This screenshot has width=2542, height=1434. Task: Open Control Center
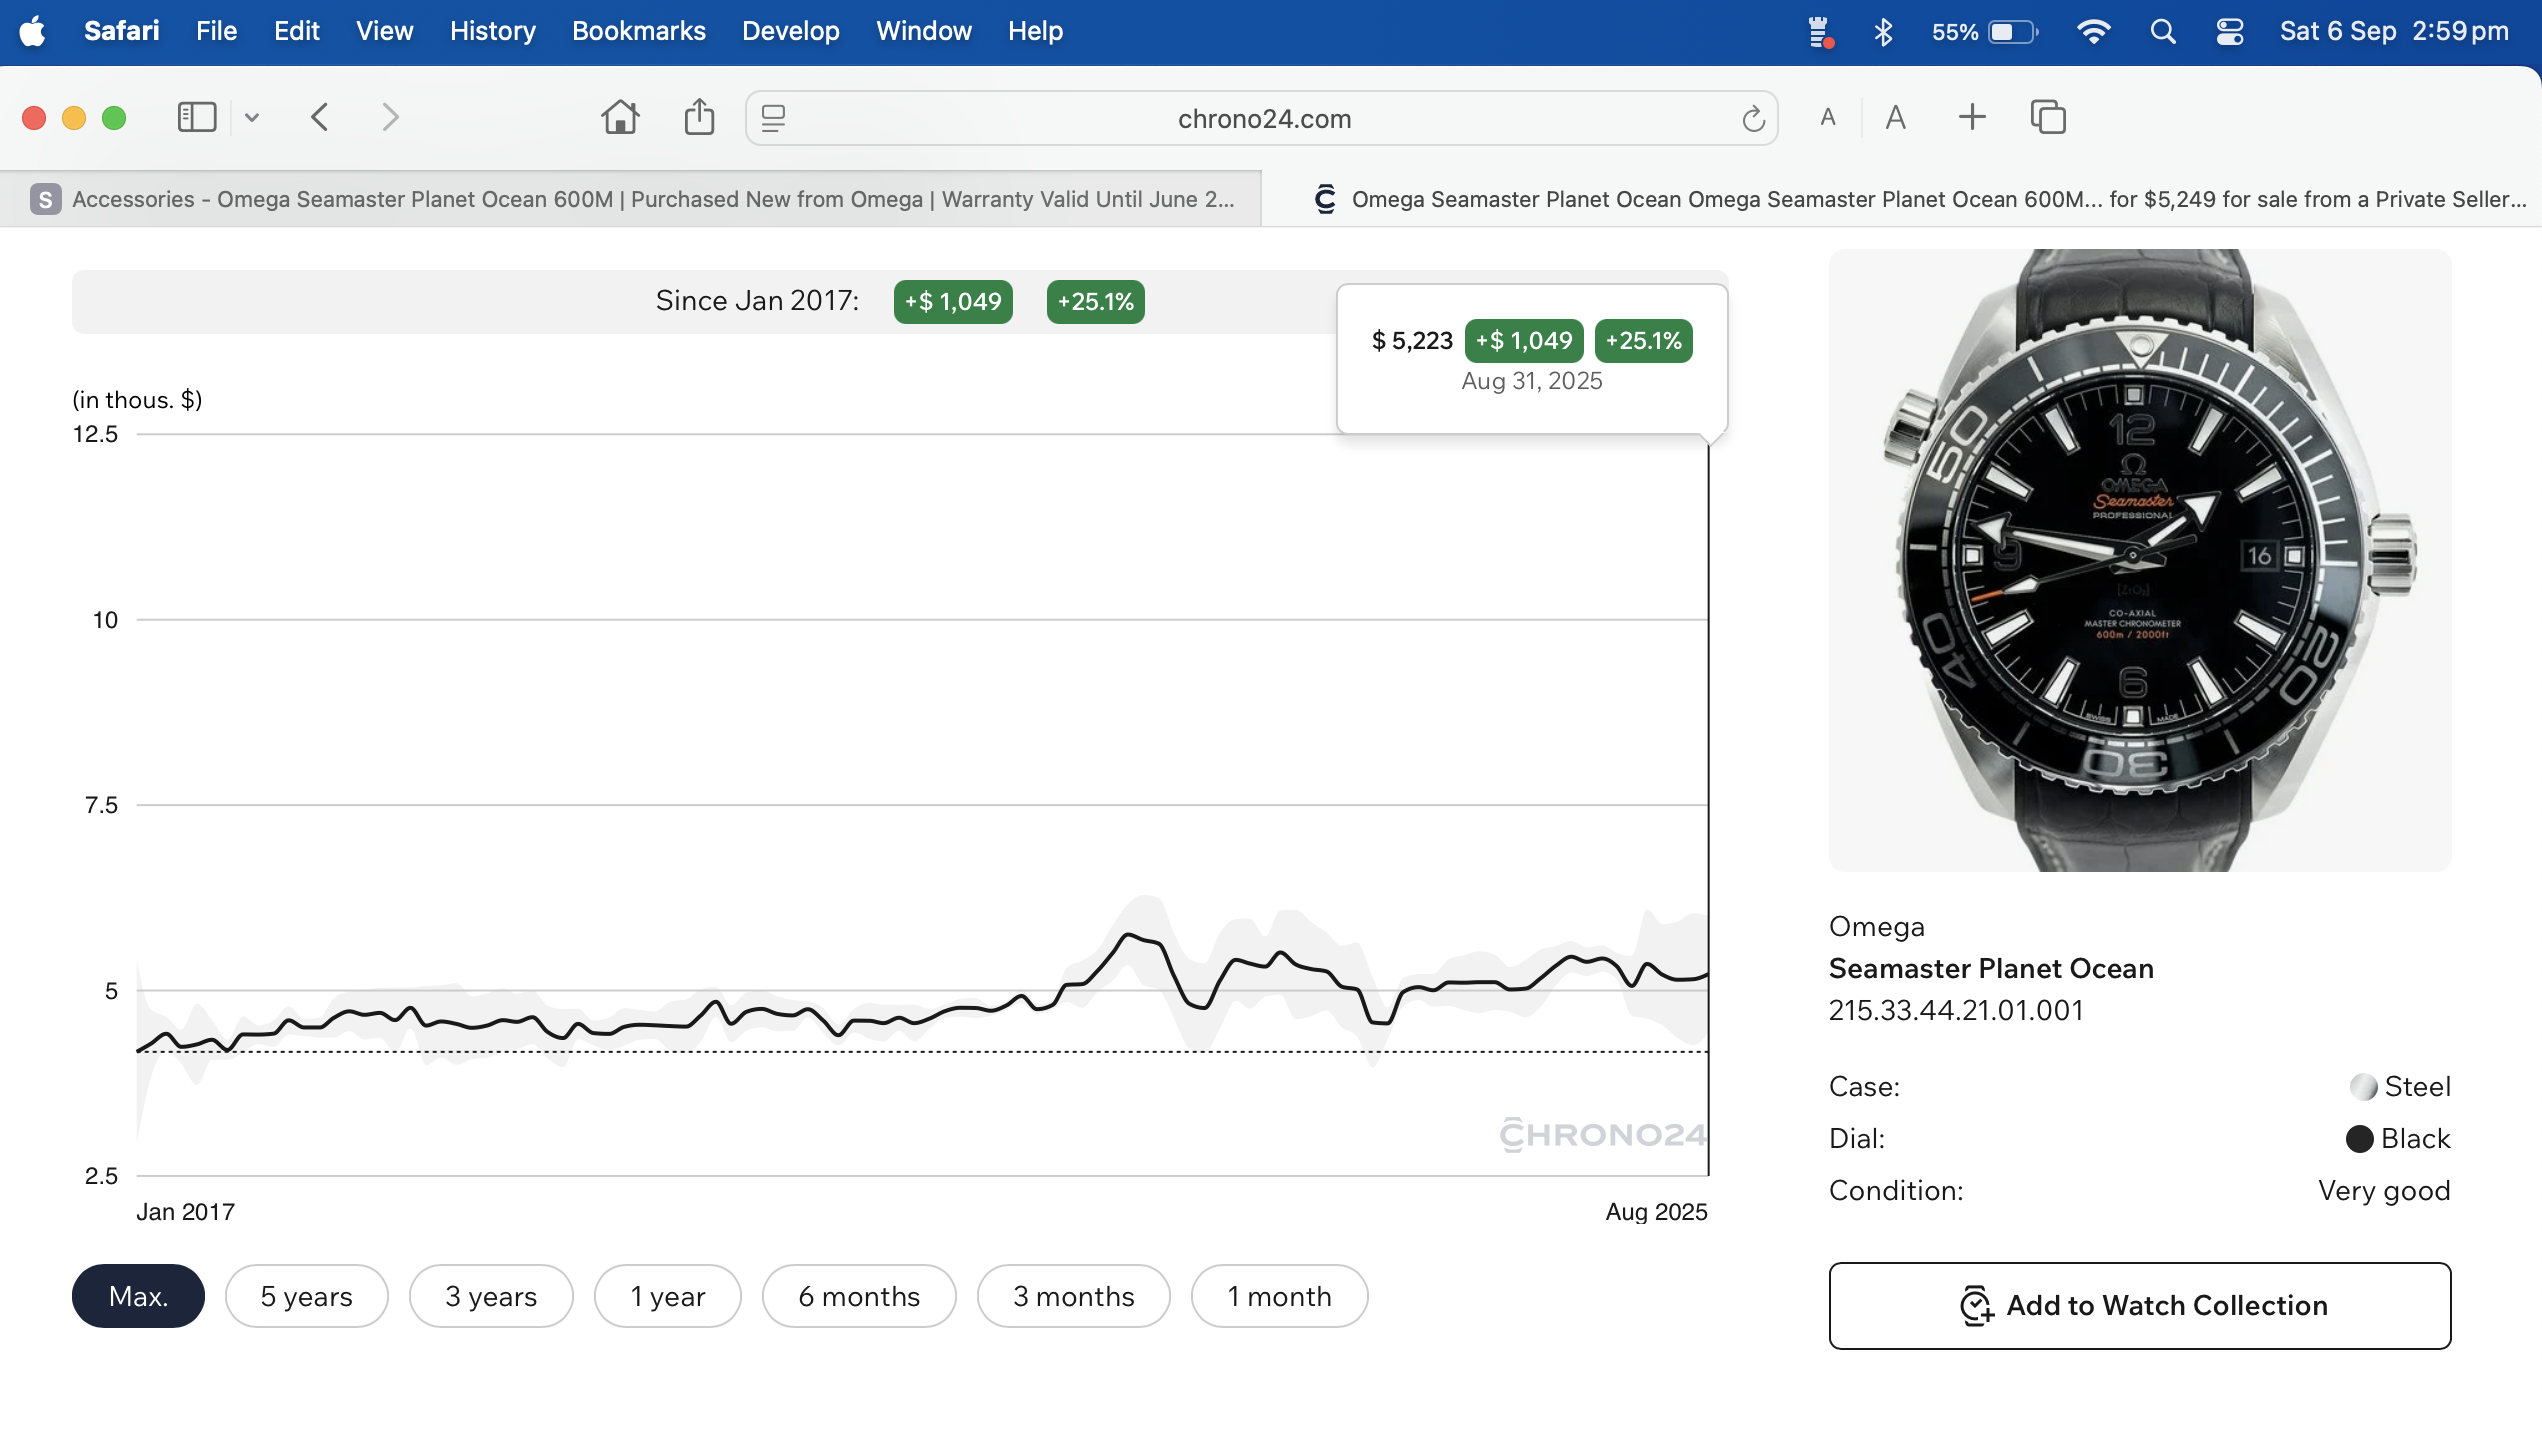click(x=2229, y=32)
